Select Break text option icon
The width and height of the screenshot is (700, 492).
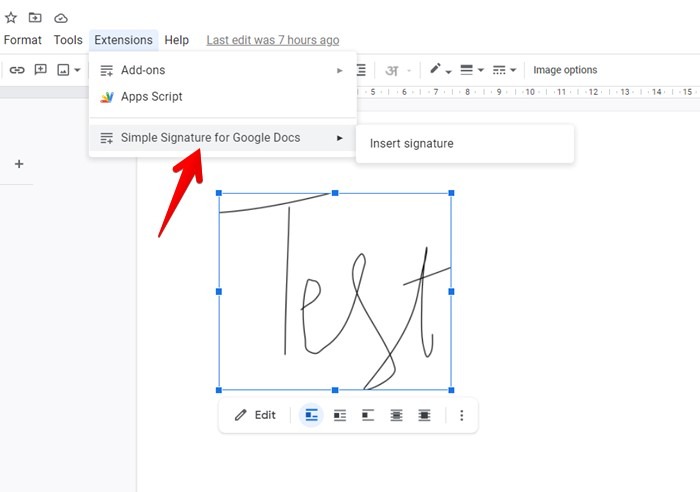[368, 416]
